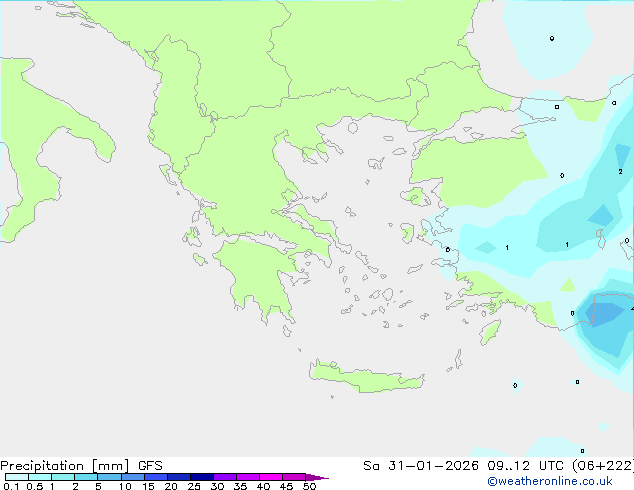
Task: Click the legend label '20'
Action: 171,486
